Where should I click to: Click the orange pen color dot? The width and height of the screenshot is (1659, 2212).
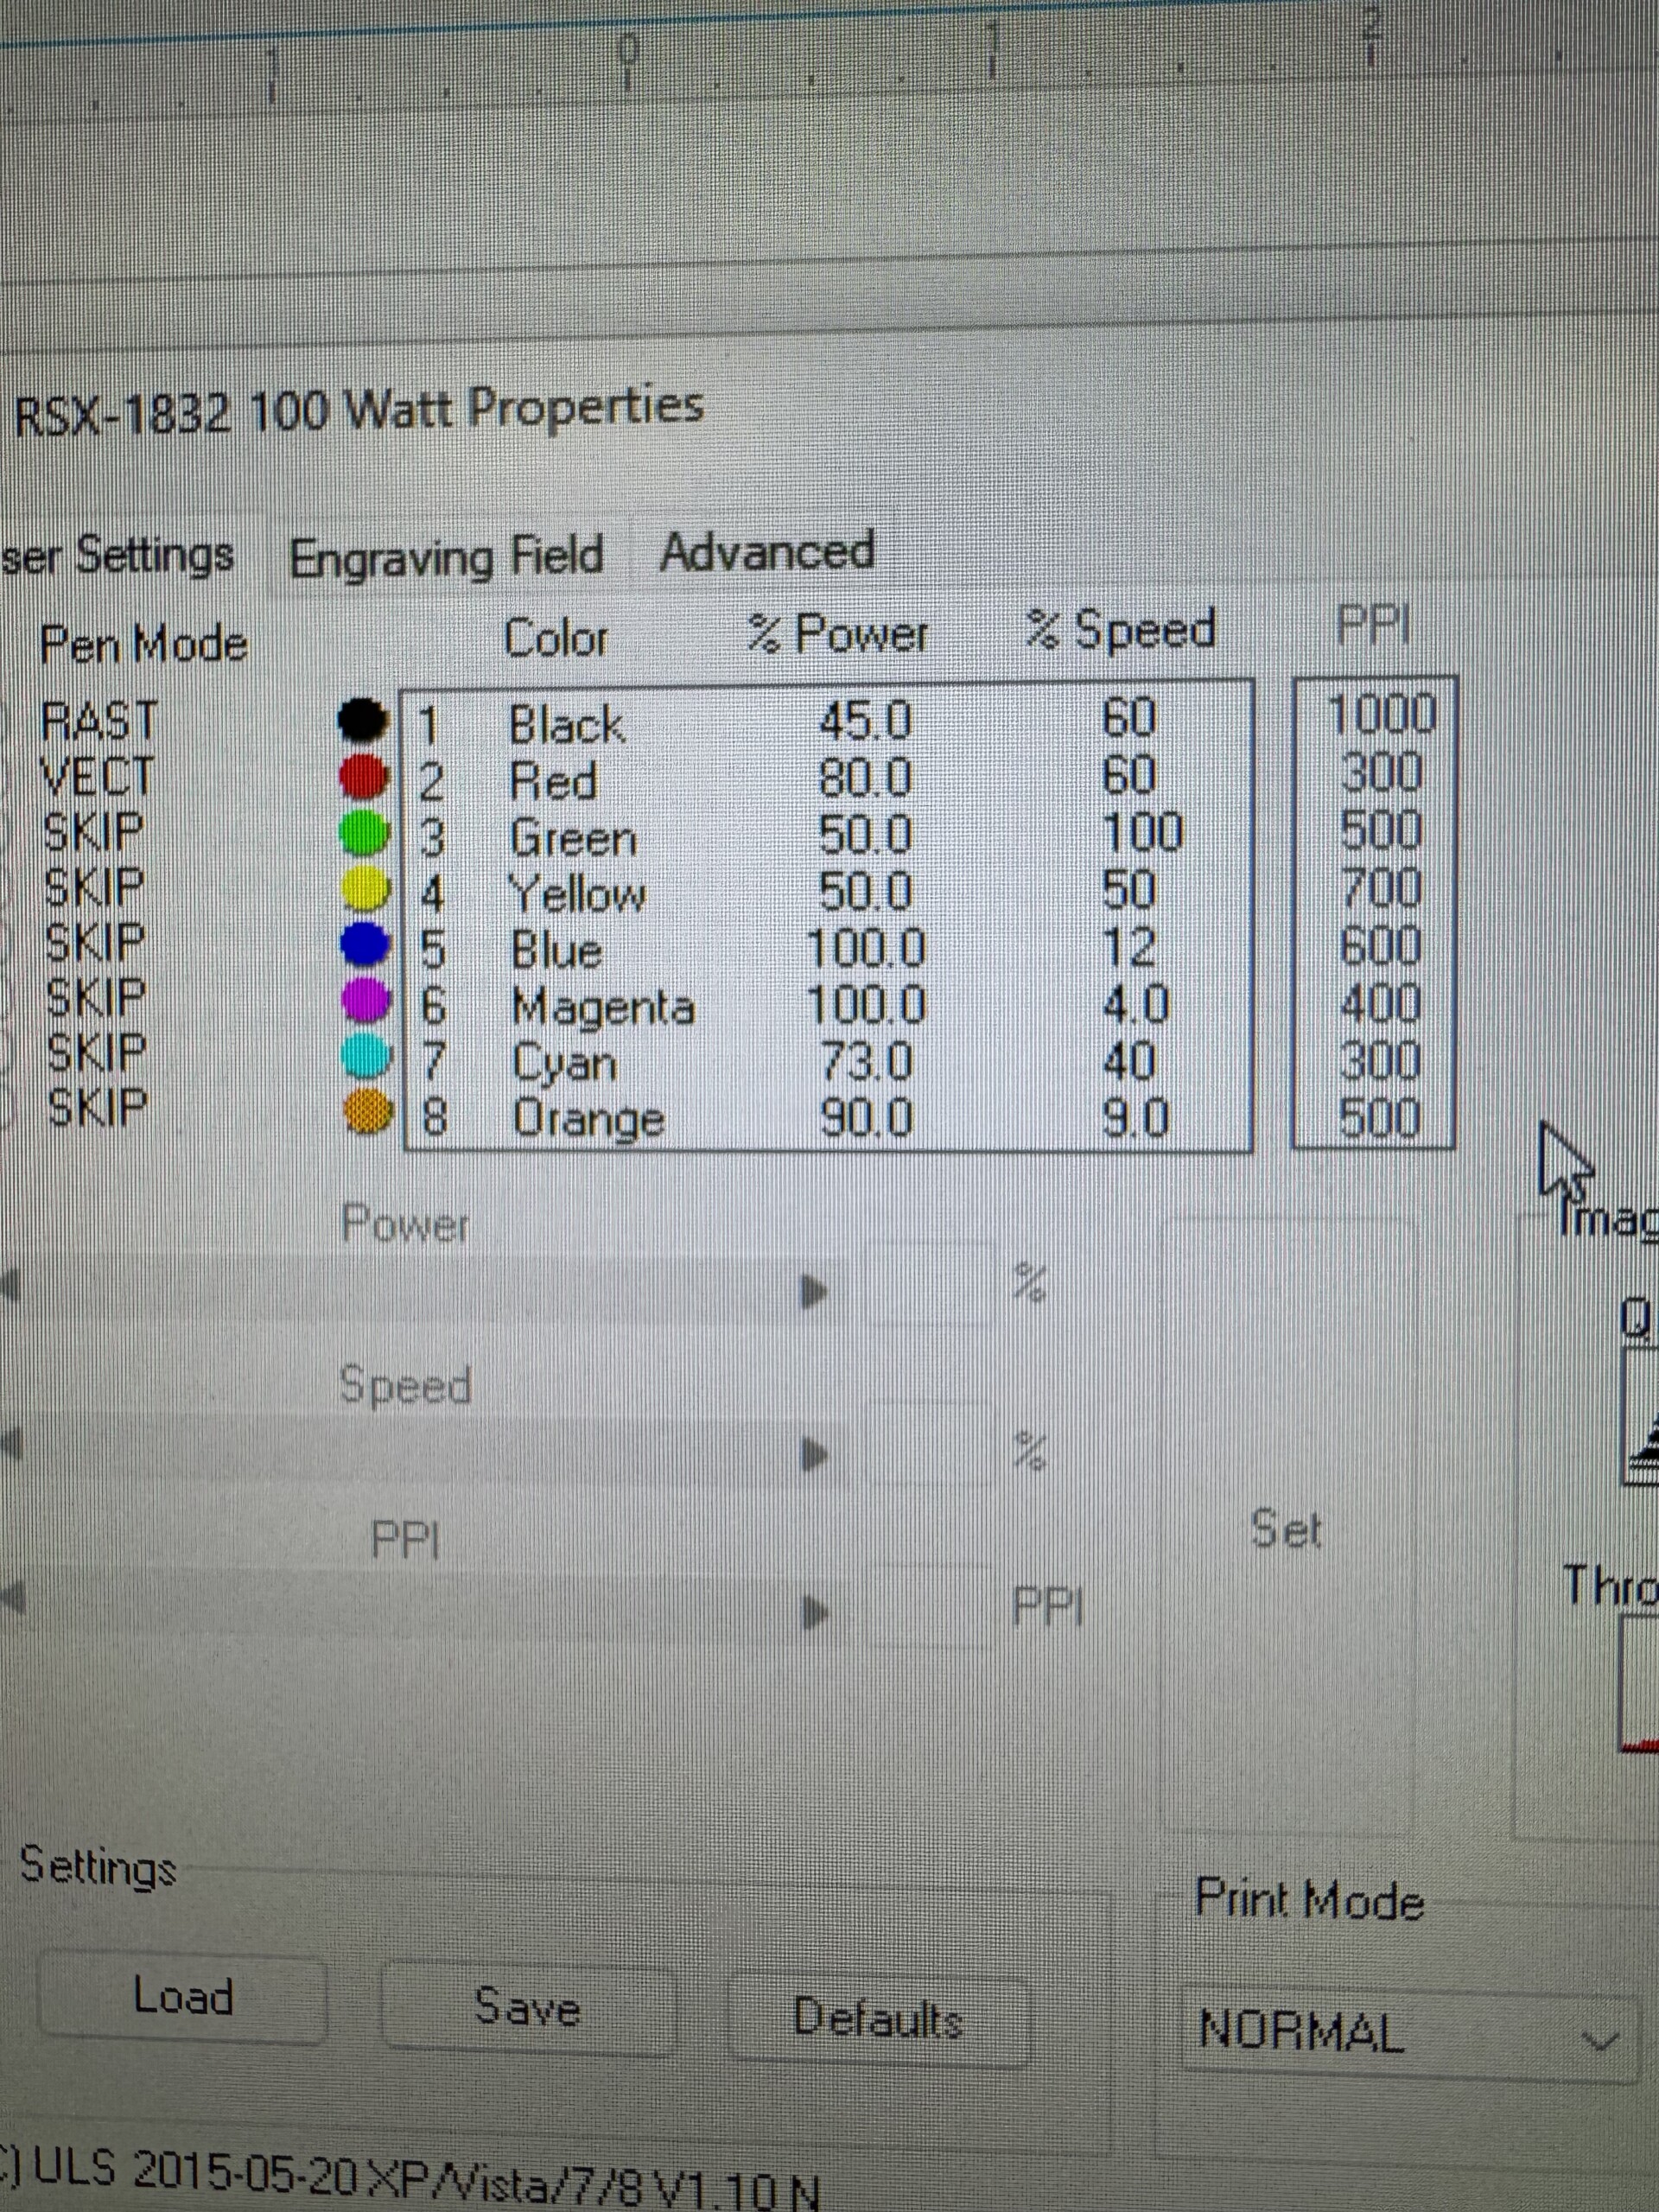(366, 1111)
